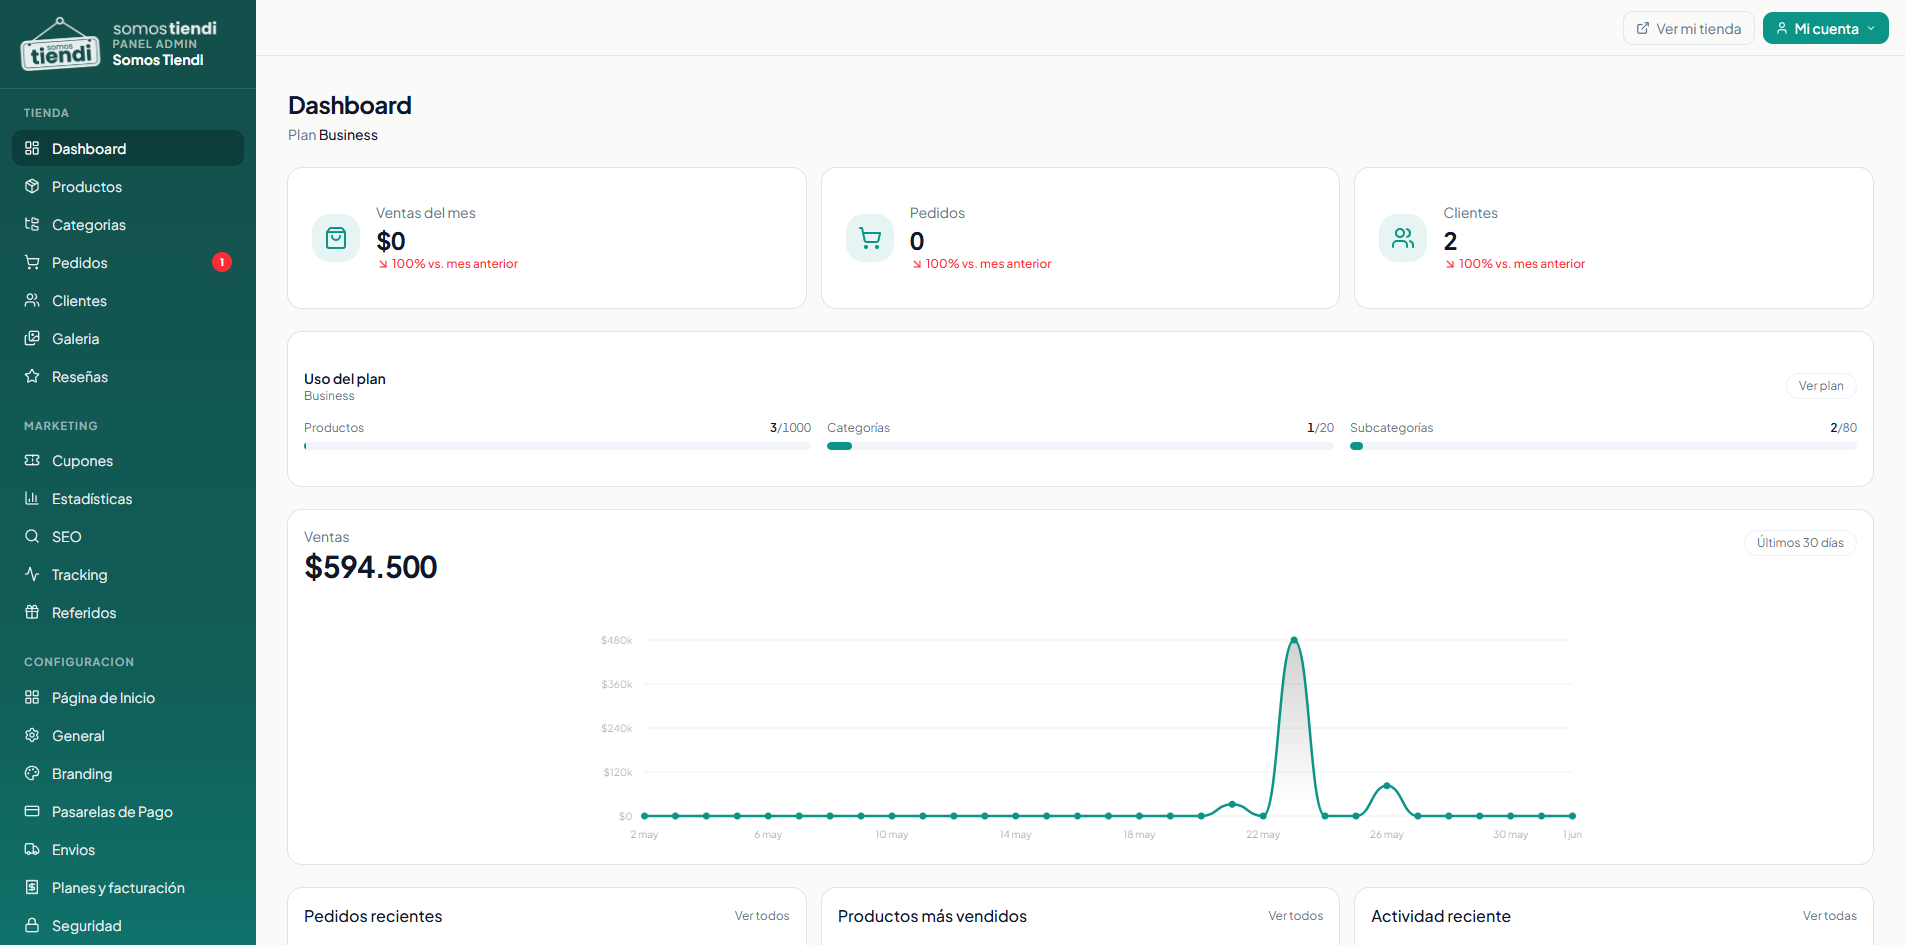Click the red notification badge on Pedidos
Viewport: 1905px width, 945px height.
(x=222, y=262)
